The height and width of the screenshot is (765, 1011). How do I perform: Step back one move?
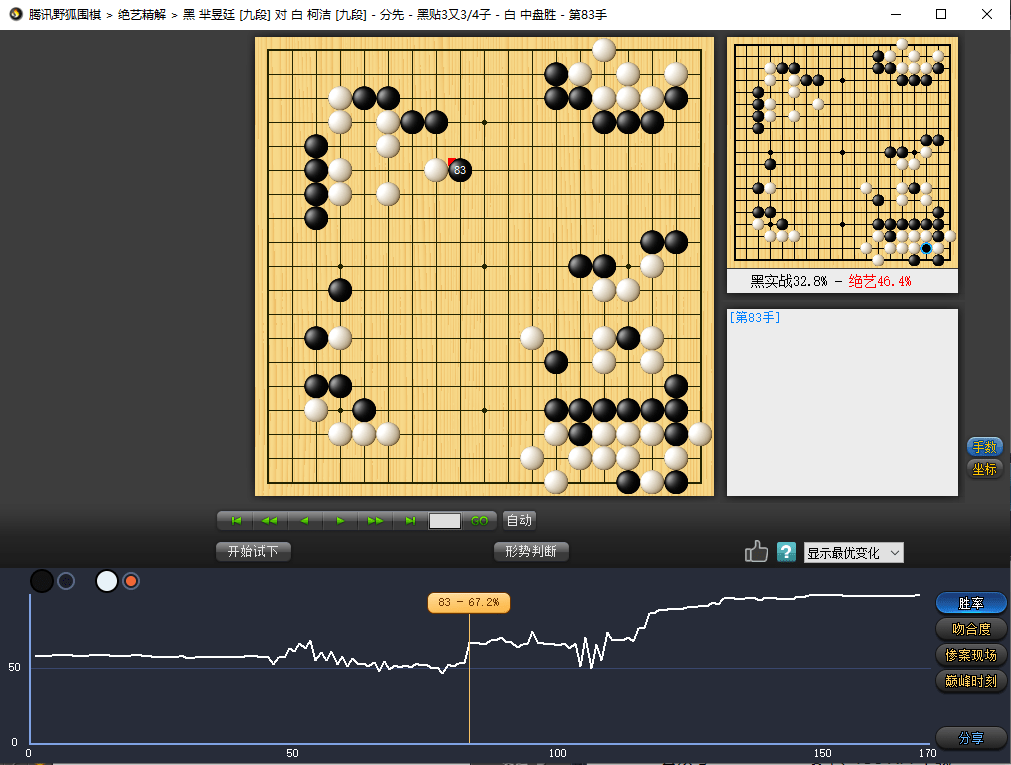click(304, 521)
